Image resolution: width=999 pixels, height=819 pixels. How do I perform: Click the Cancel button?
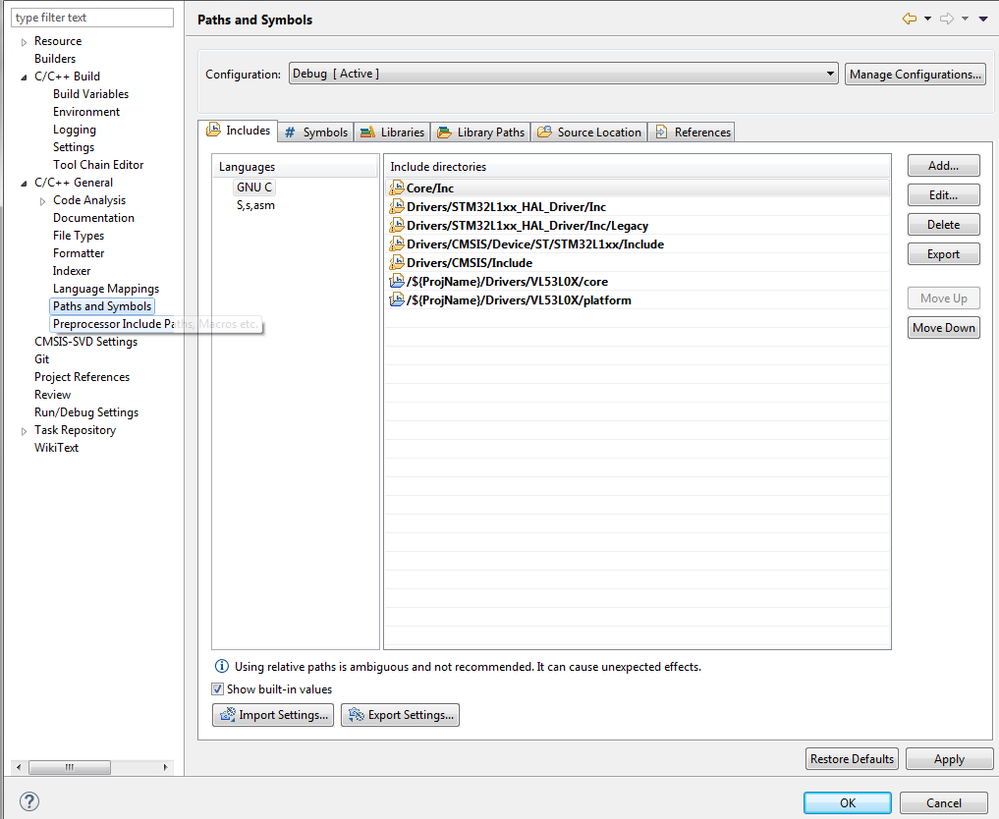[x=944, y=802]
